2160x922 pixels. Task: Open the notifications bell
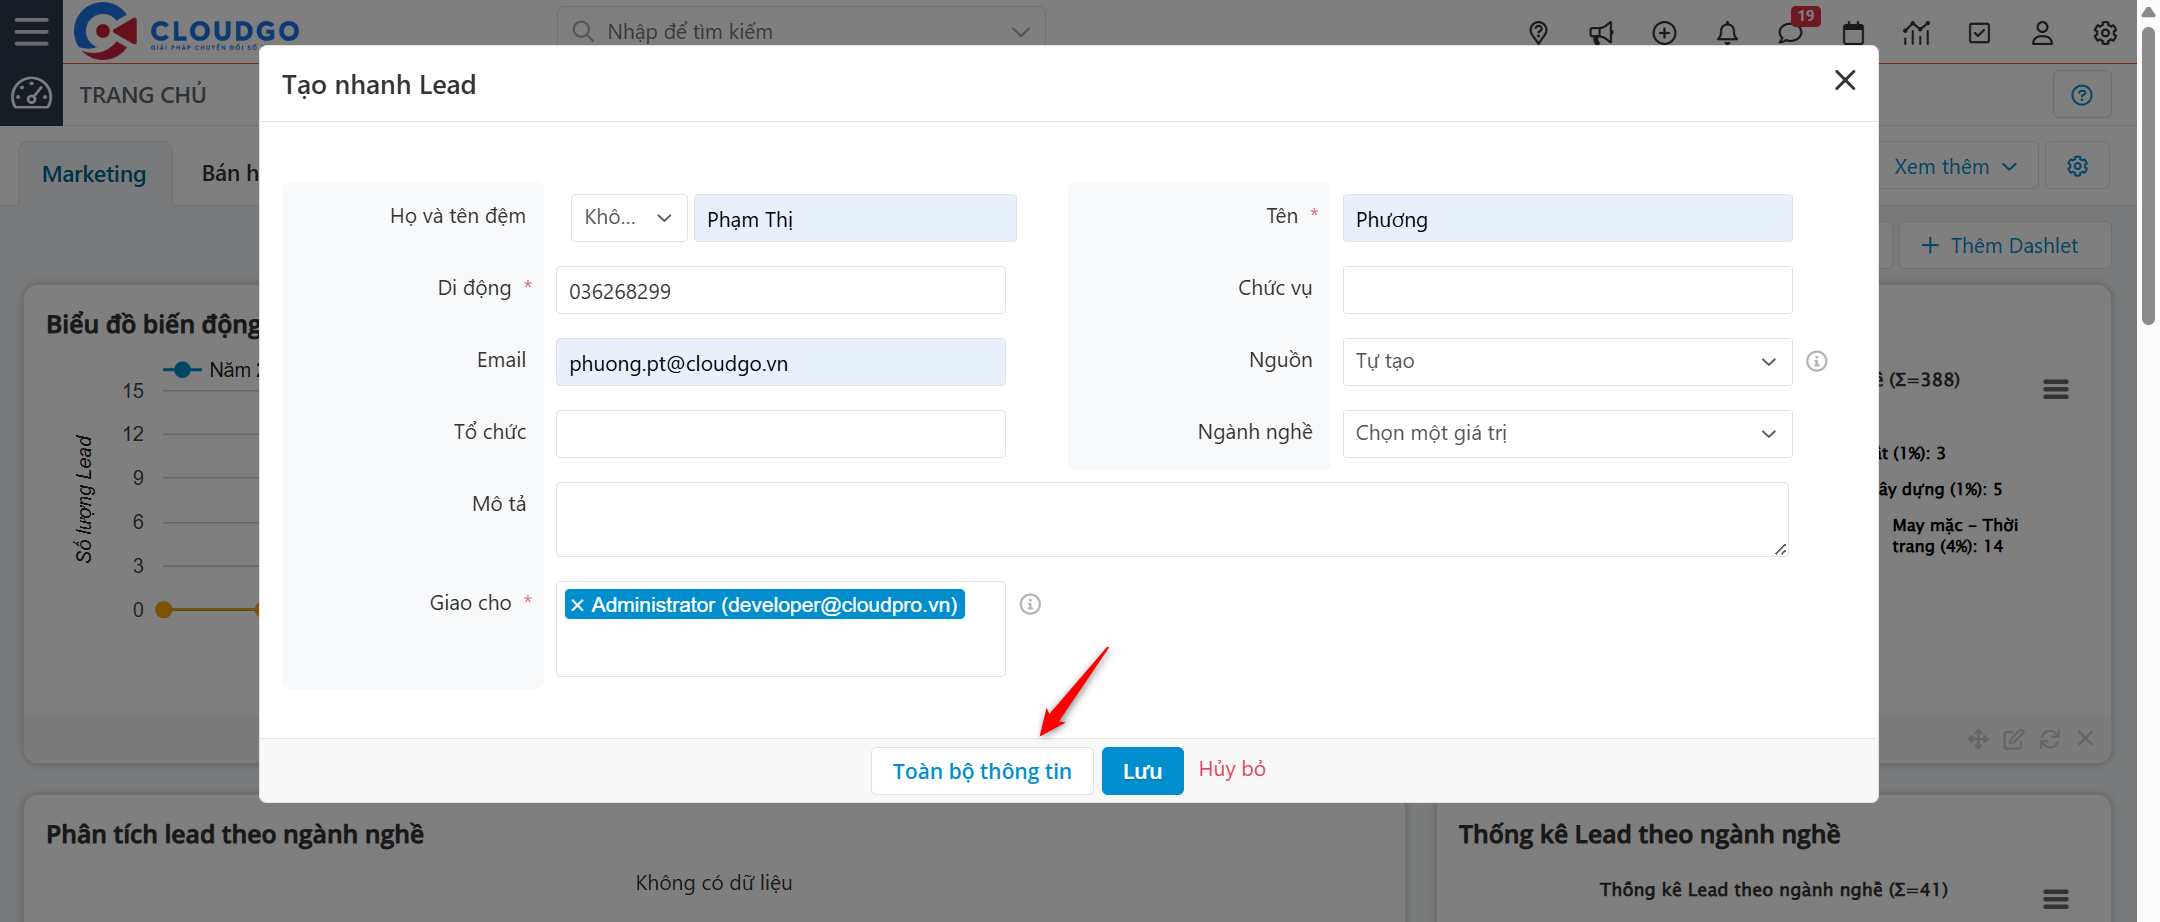coord(1727,33)
